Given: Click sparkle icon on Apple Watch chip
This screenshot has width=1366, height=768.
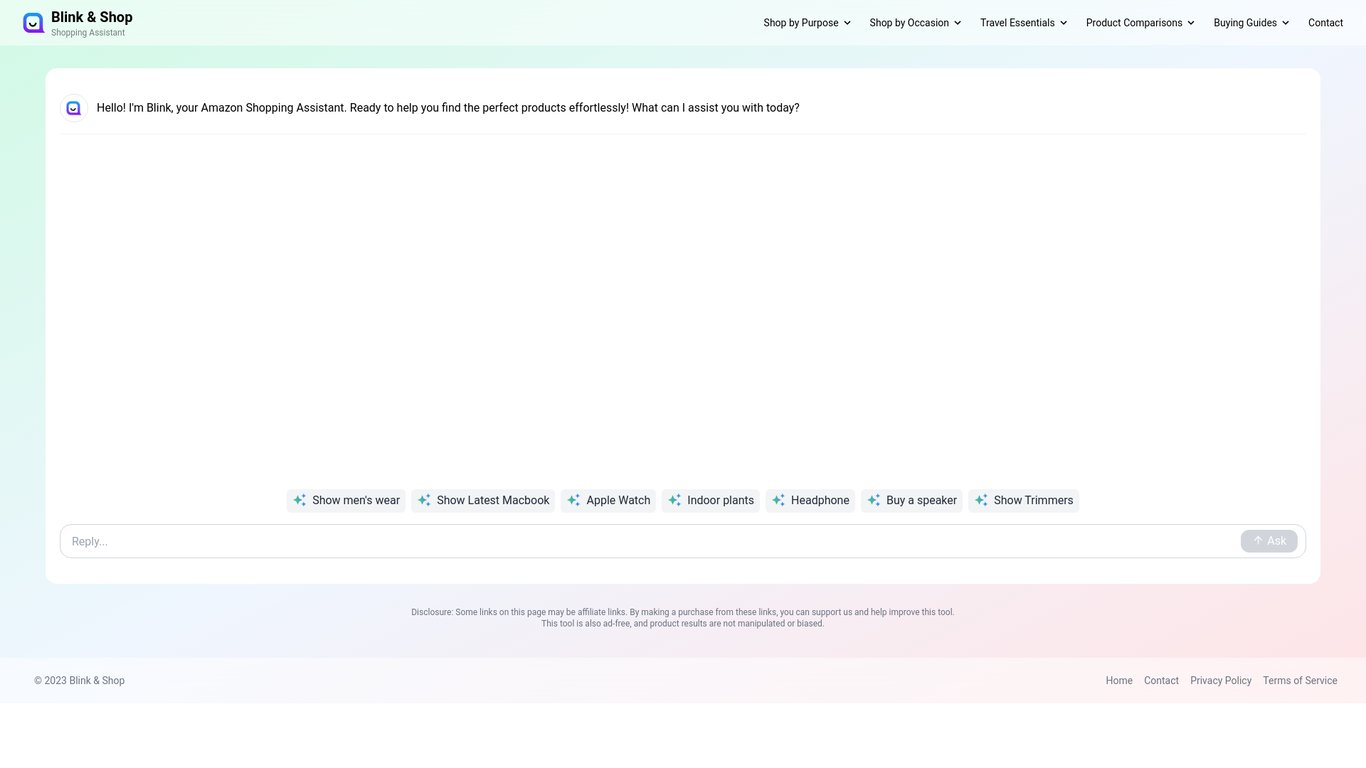Looking at the screenshot, I should (x=574, y=500).
